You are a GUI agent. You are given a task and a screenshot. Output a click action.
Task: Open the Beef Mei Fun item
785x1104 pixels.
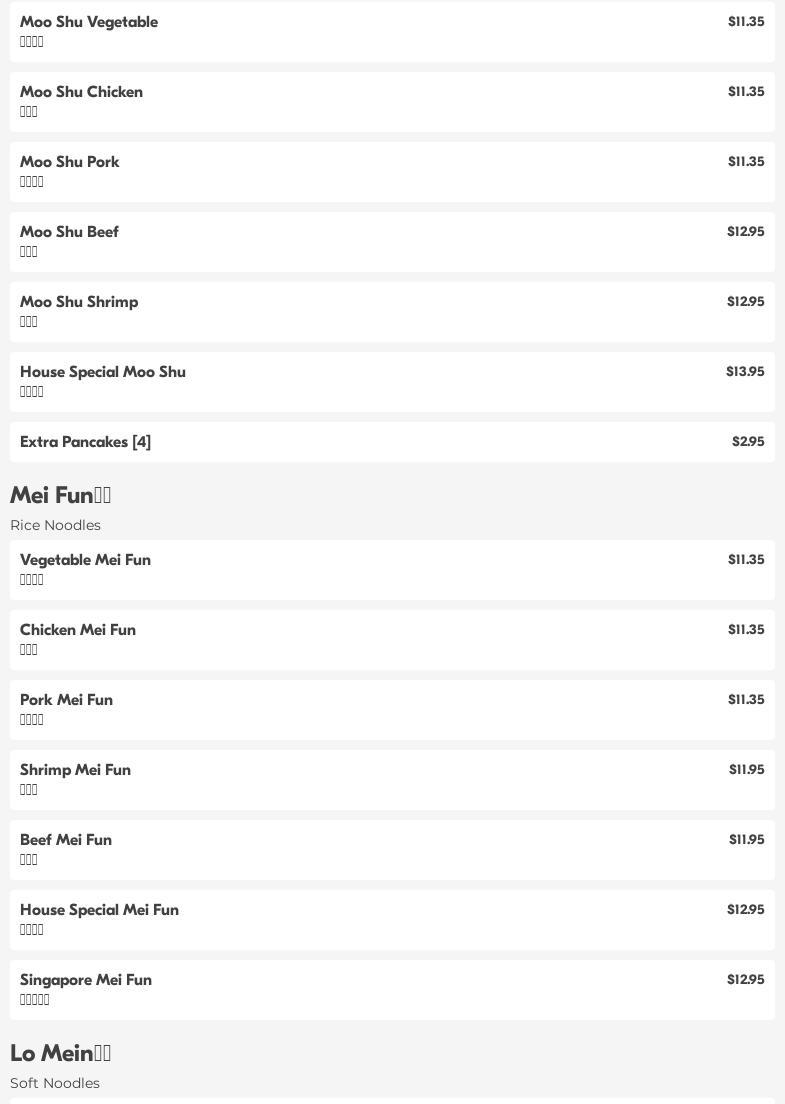click(x=66, y=840)
